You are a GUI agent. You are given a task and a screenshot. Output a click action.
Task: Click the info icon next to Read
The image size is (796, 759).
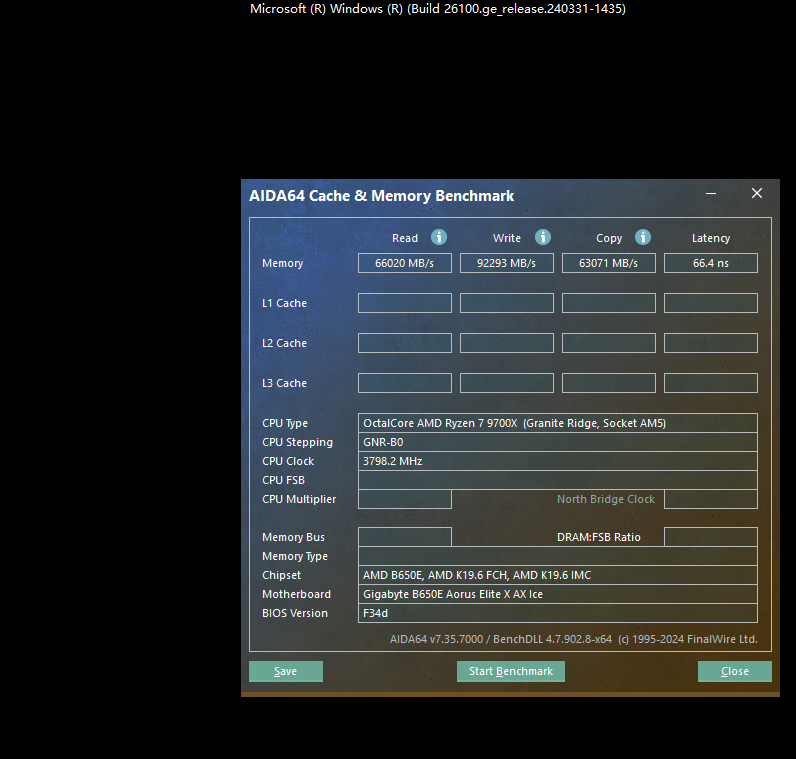pyautogui.click(x=439, y=237)
